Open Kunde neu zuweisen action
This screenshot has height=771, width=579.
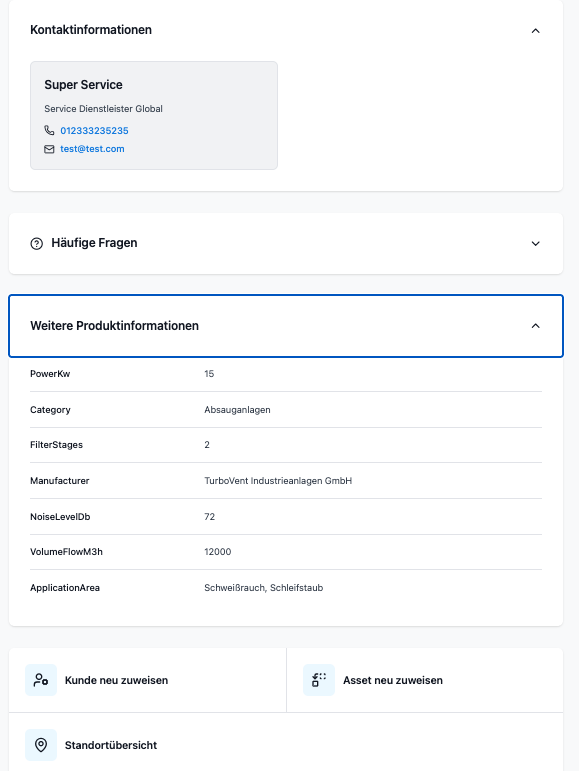147,680
